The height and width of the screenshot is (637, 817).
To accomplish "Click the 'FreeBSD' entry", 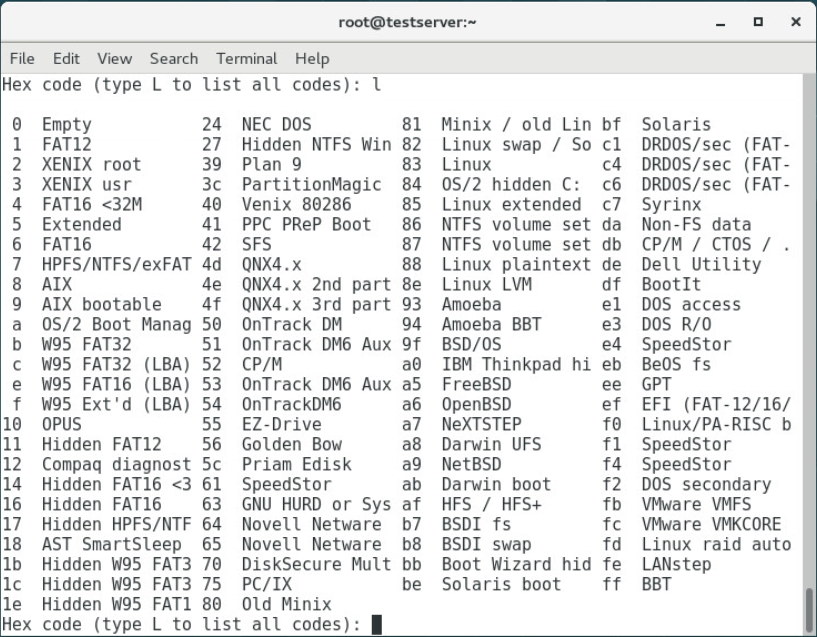I will tap(477, 384).
